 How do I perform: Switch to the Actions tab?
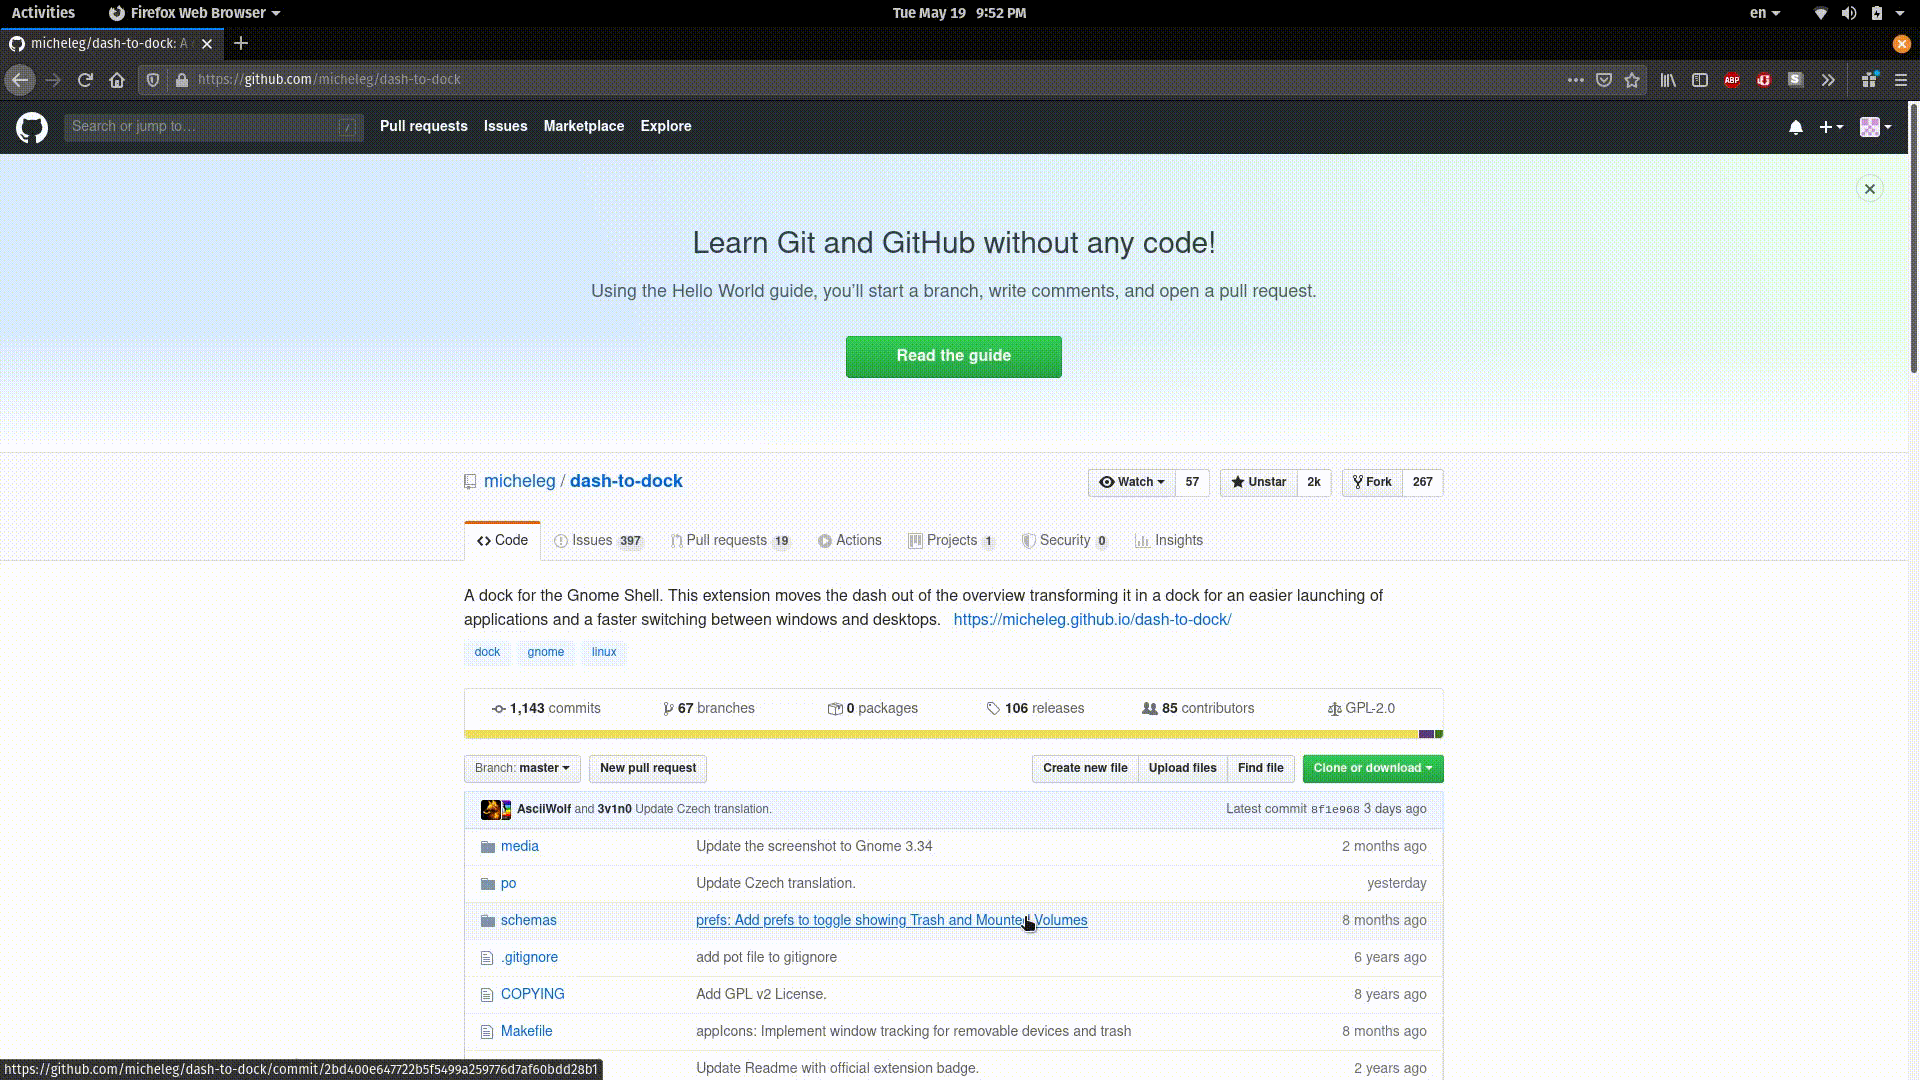pos(850,541)
